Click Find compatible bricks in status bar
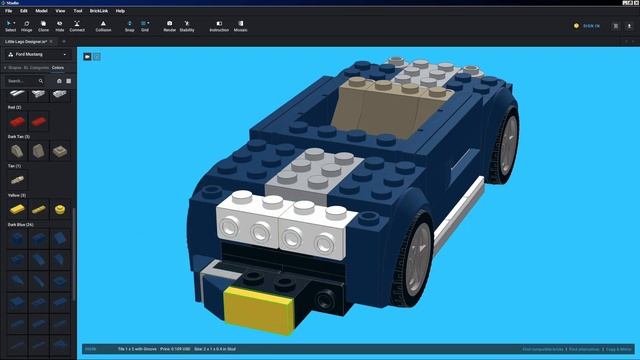Screen dimensions: 640x360 (x=543, y=349)
